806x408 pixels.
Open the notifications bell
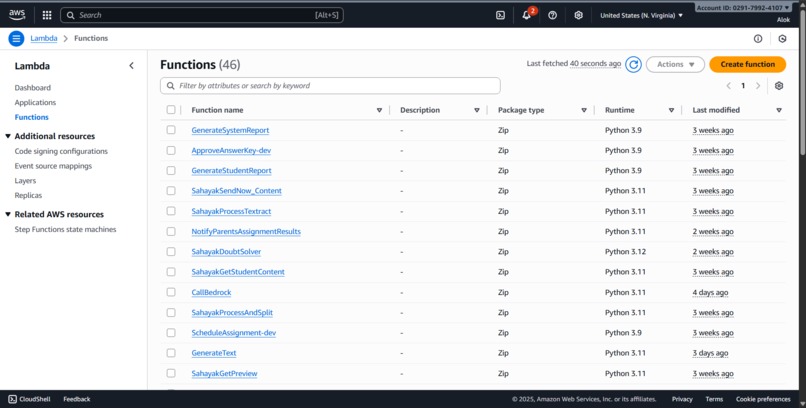(x=526, y=15)
